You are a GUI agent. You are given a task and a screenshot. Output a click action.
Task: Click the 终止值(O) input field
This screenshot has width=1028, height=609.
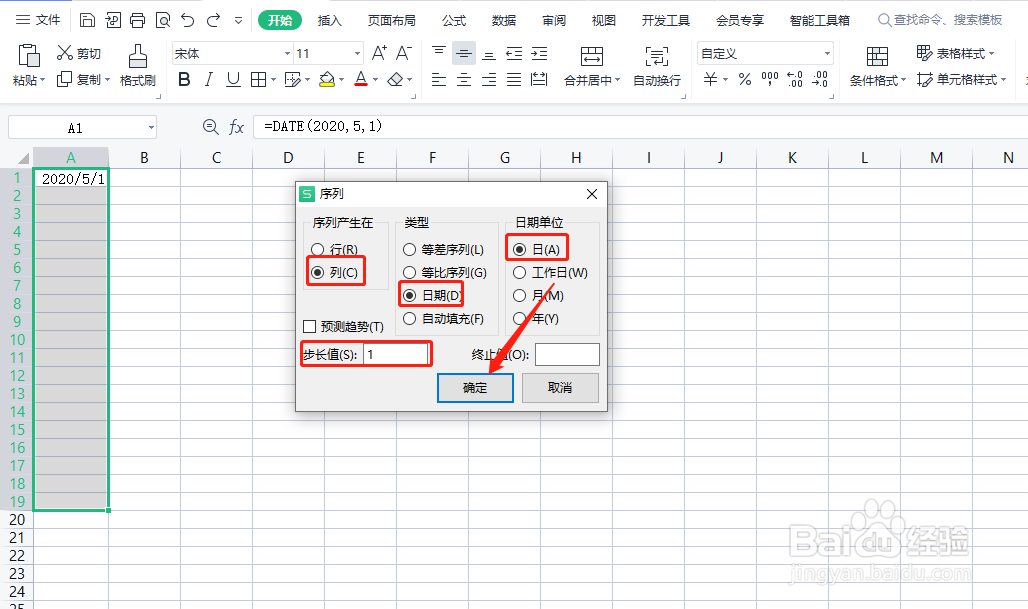pos(567,354)
